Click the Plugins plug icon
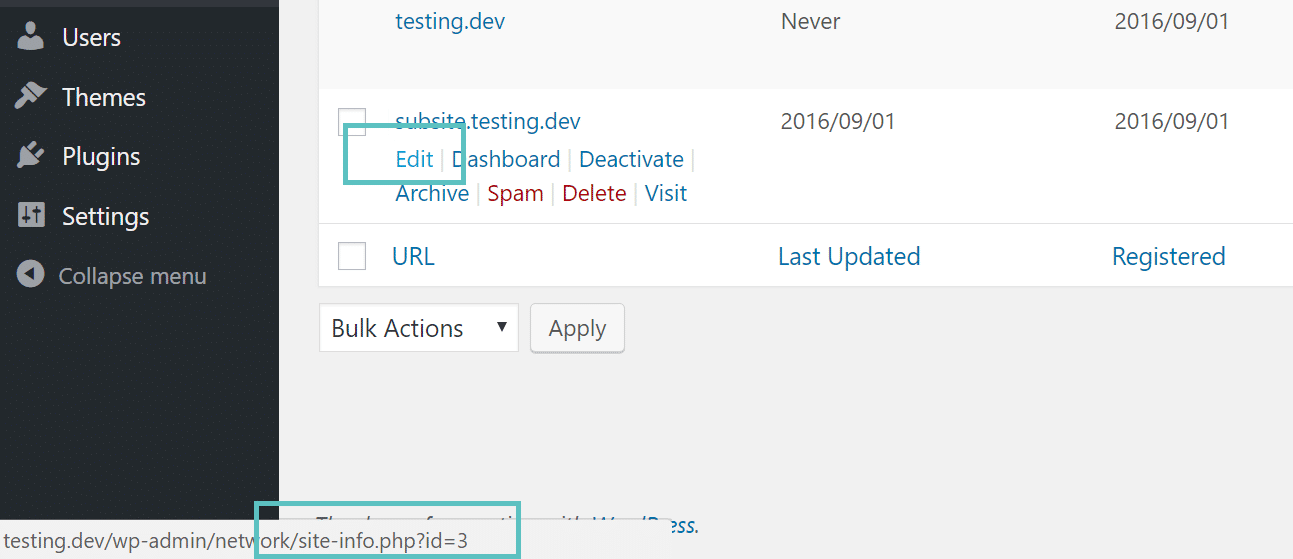This screenshot has height=559, width=1293. [31, 156]
